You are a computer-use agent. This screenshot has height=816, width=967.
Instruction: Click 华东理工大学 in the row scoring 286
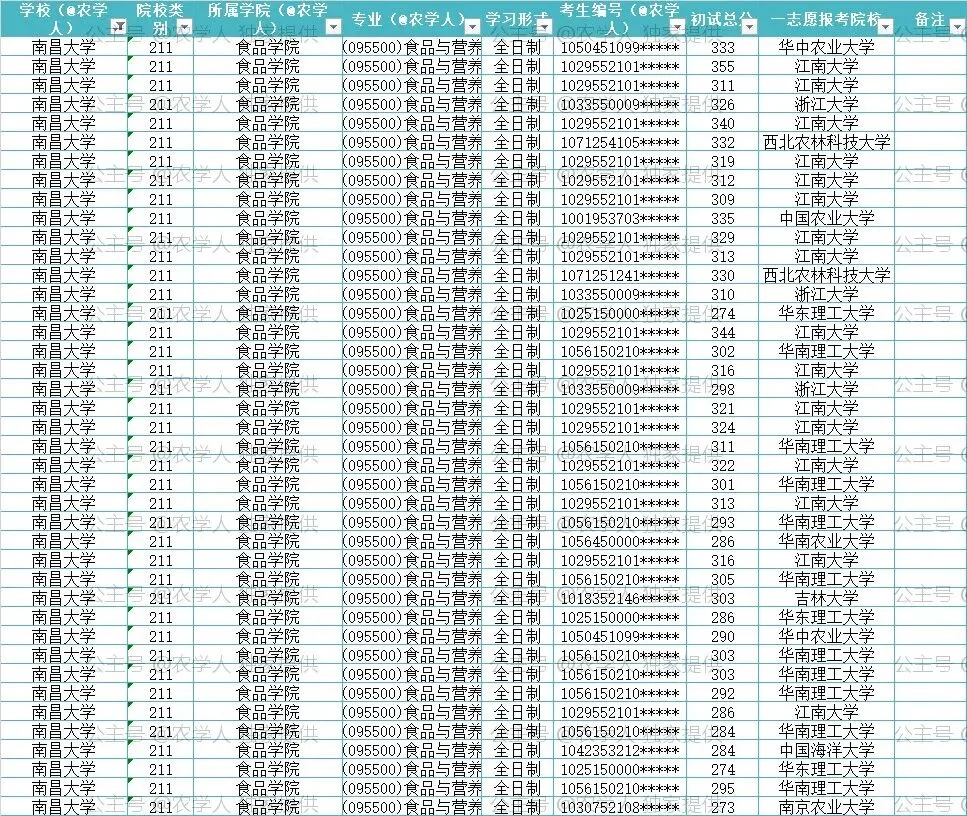point(826,618)
